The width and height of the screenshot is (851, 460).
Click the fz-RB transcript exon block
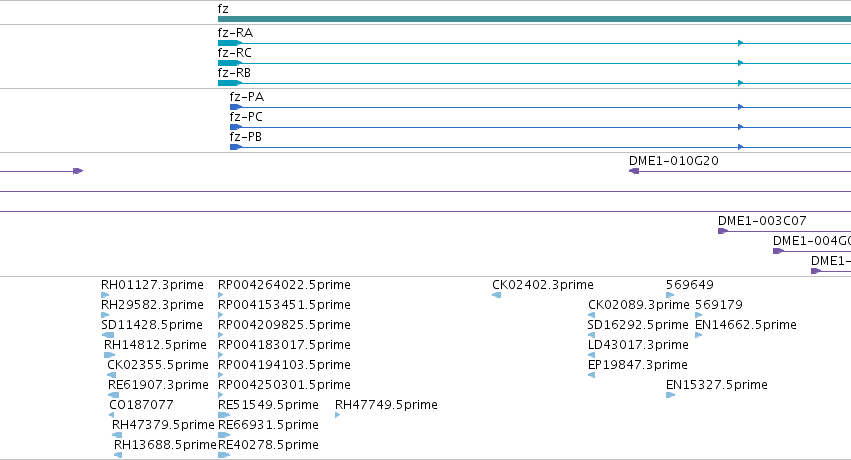(x=230, y=83)
